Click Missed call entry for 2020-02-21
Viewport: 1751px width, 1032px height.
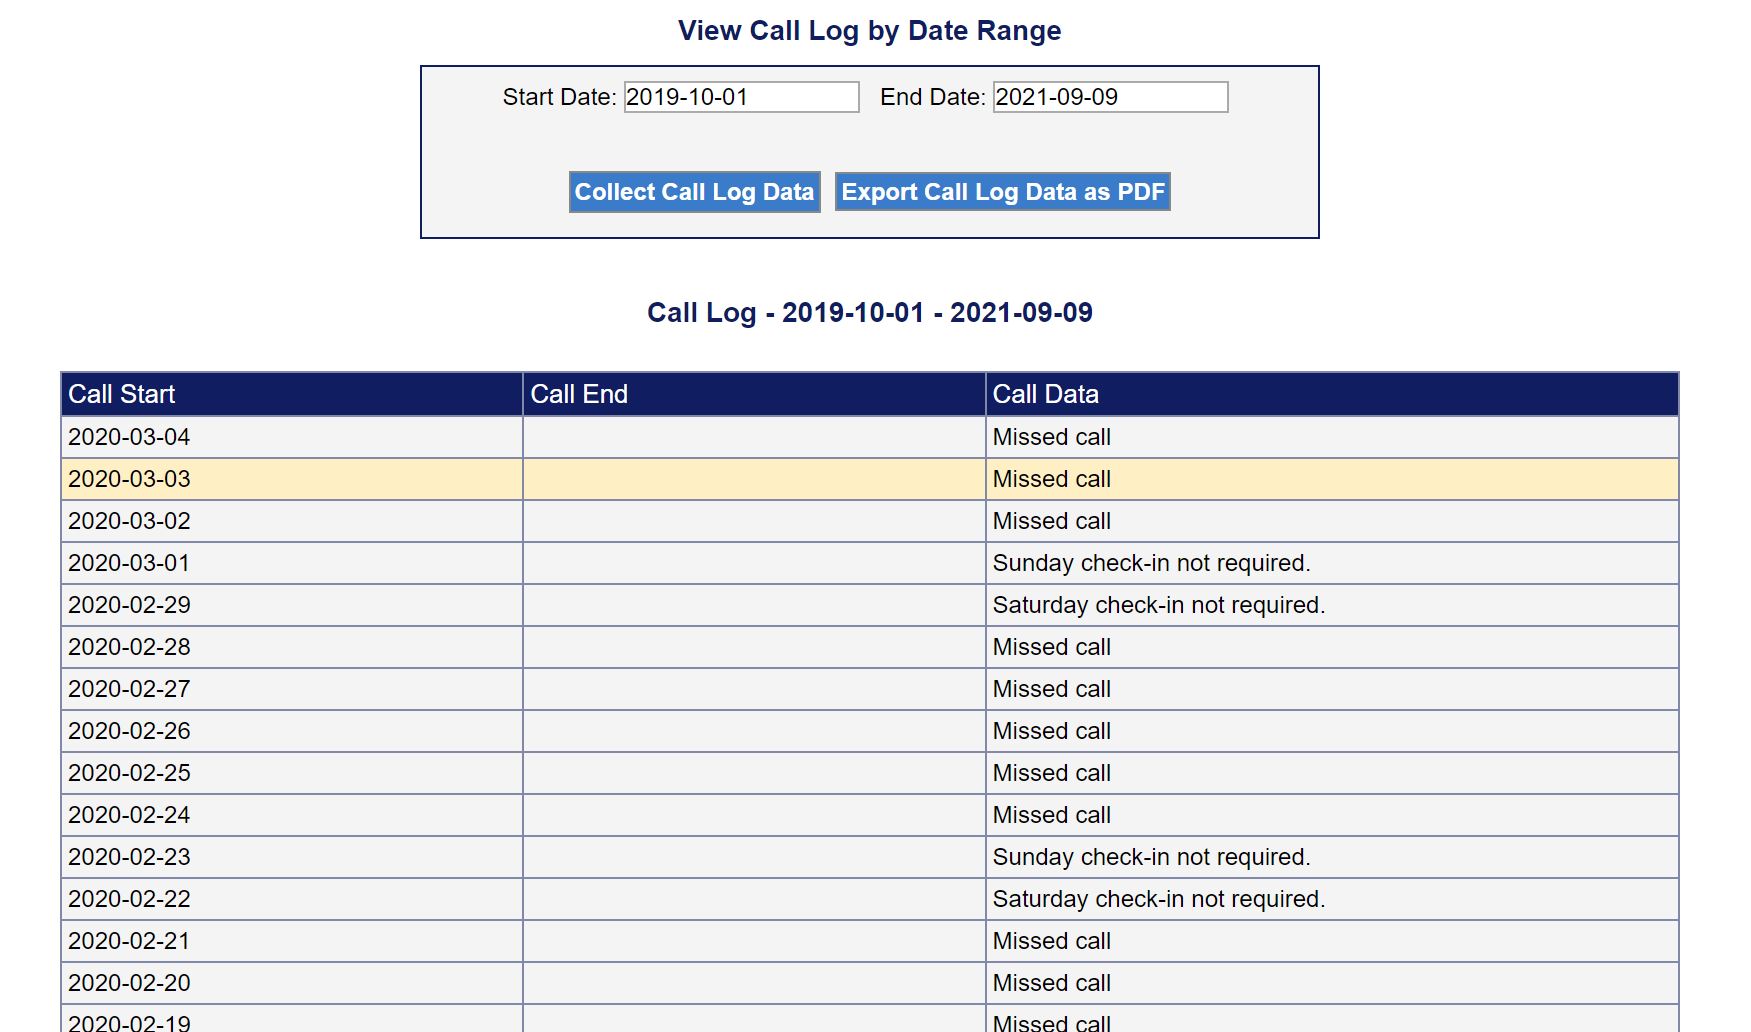pos(1051,941)
